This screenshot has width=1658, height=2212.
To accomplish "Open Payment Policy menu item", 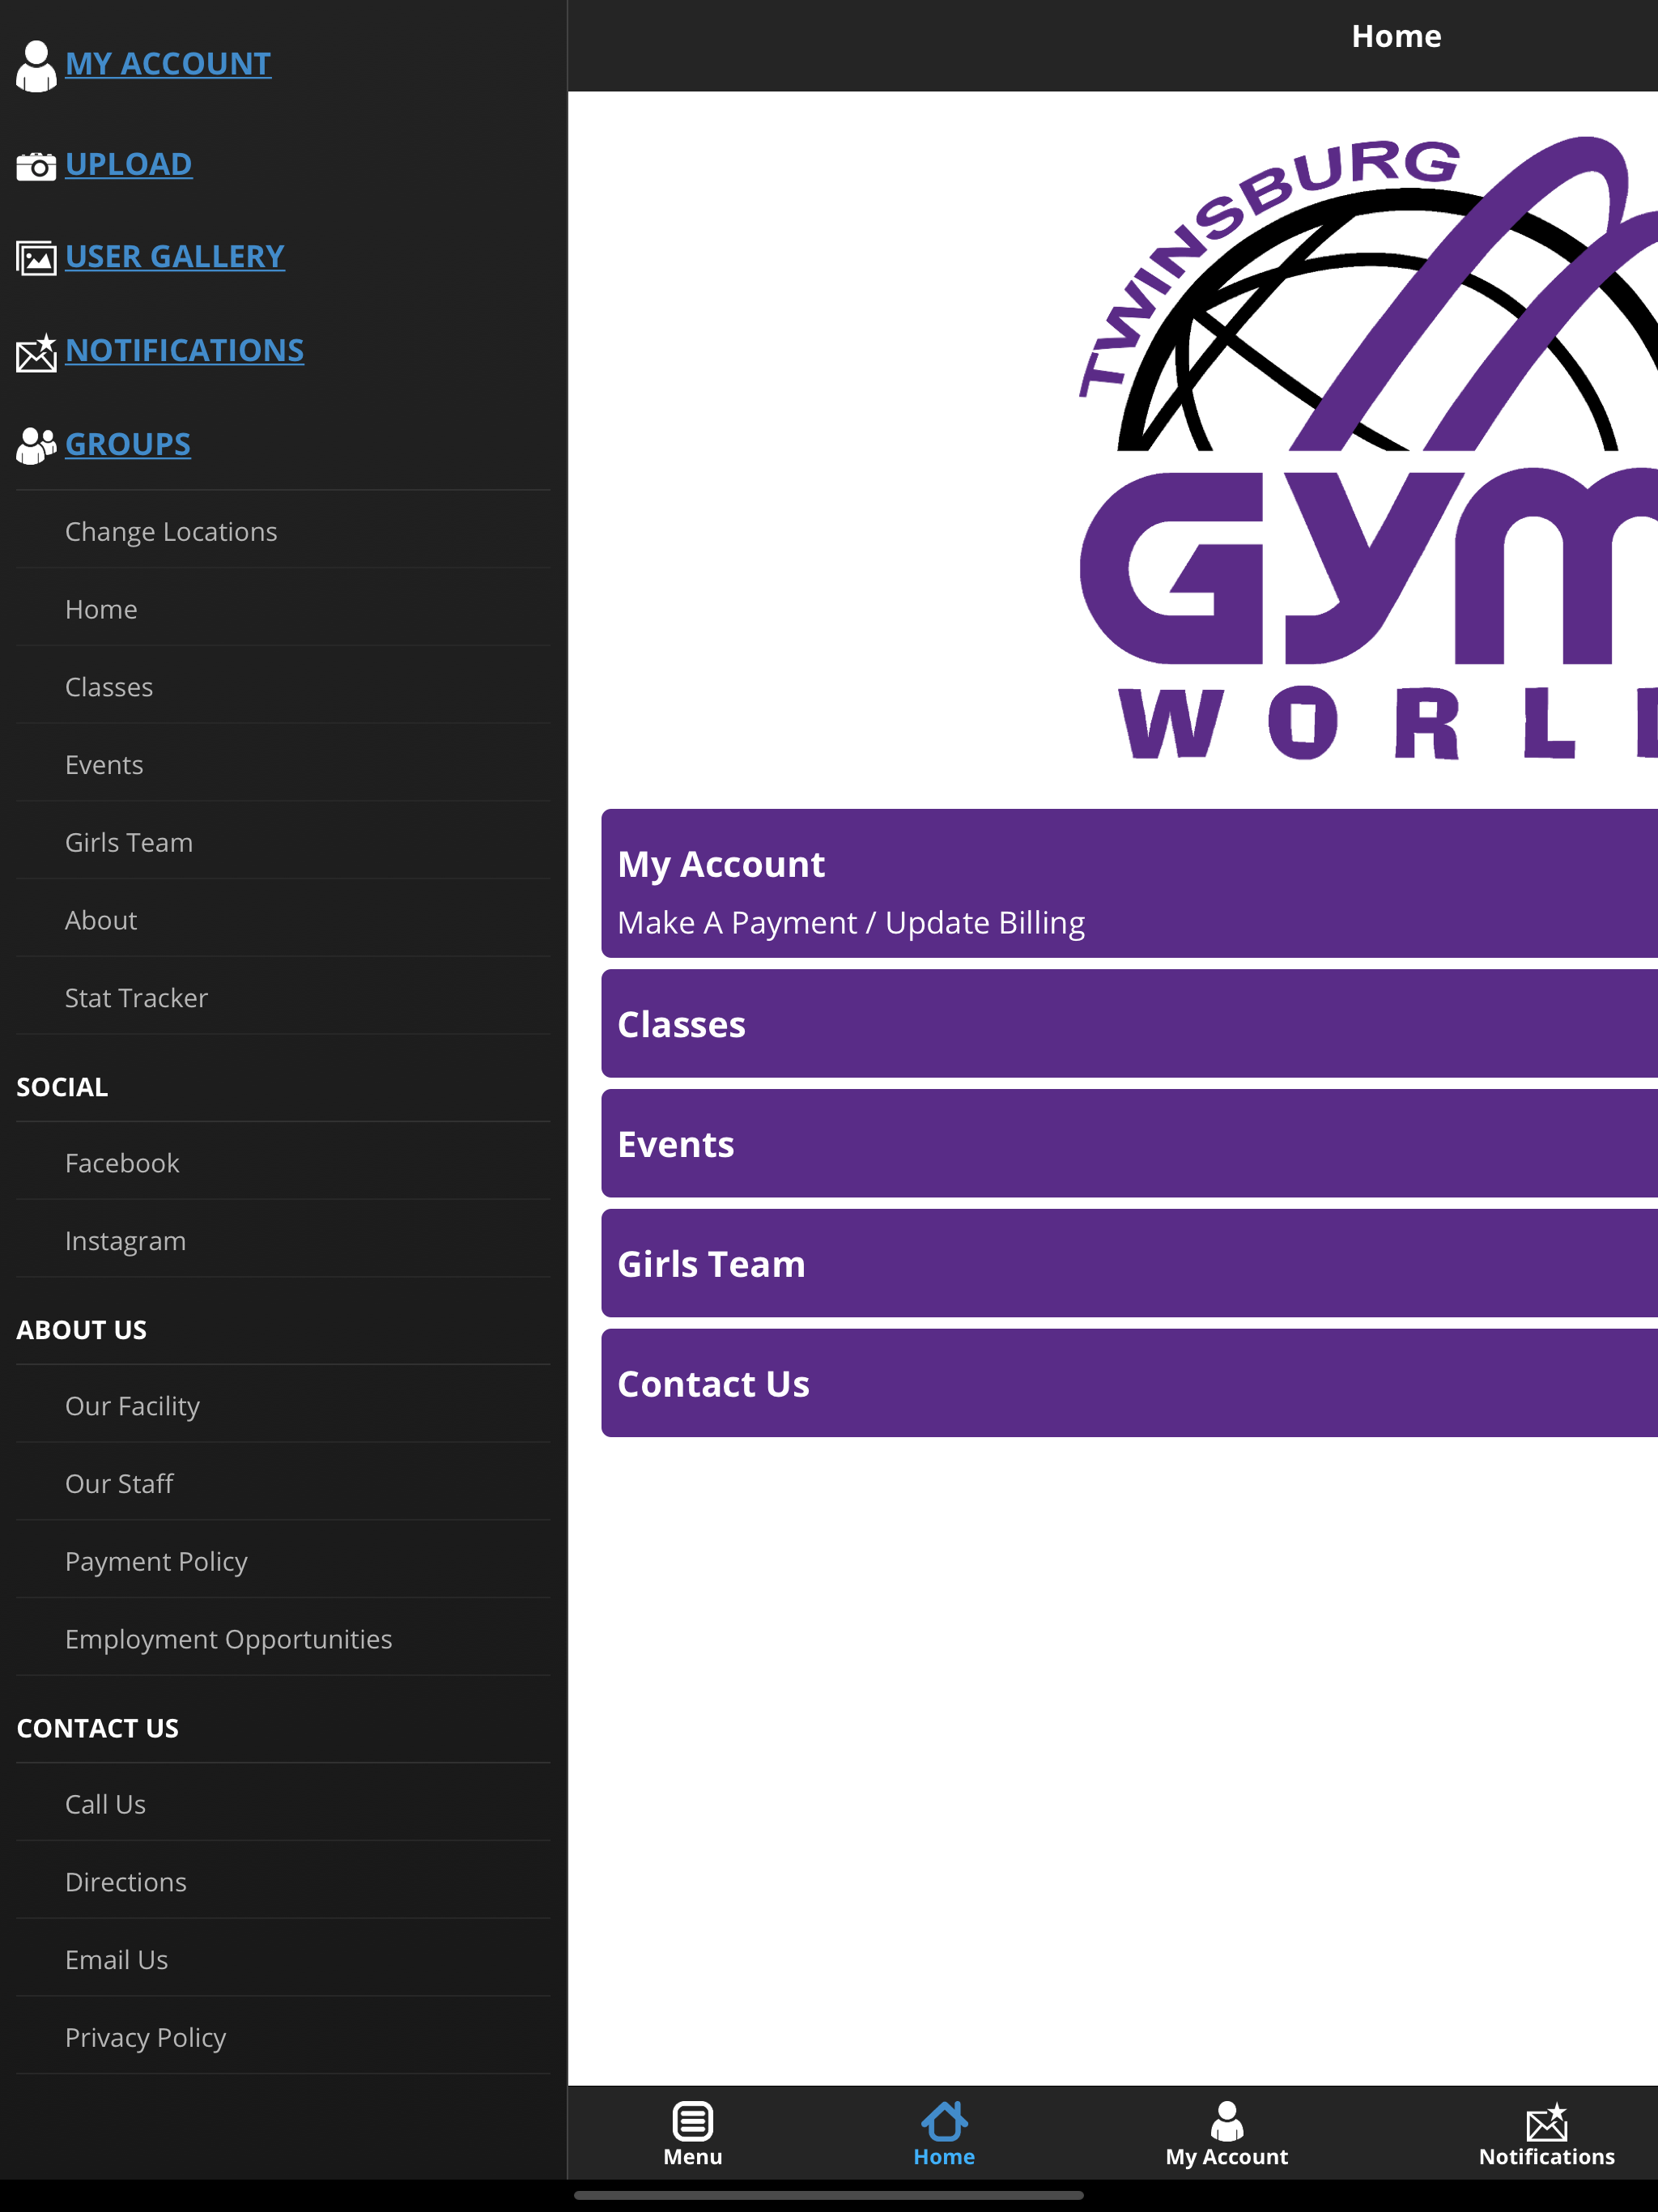I will click(x=283, y=1561).
